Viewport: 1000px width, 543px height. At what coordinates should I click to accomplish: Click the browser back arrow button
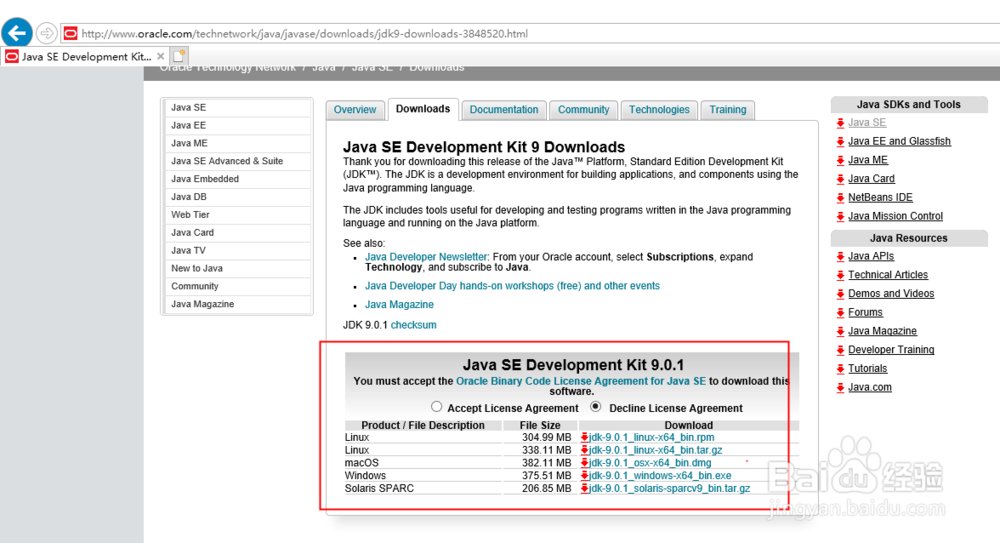pos(17,33)
